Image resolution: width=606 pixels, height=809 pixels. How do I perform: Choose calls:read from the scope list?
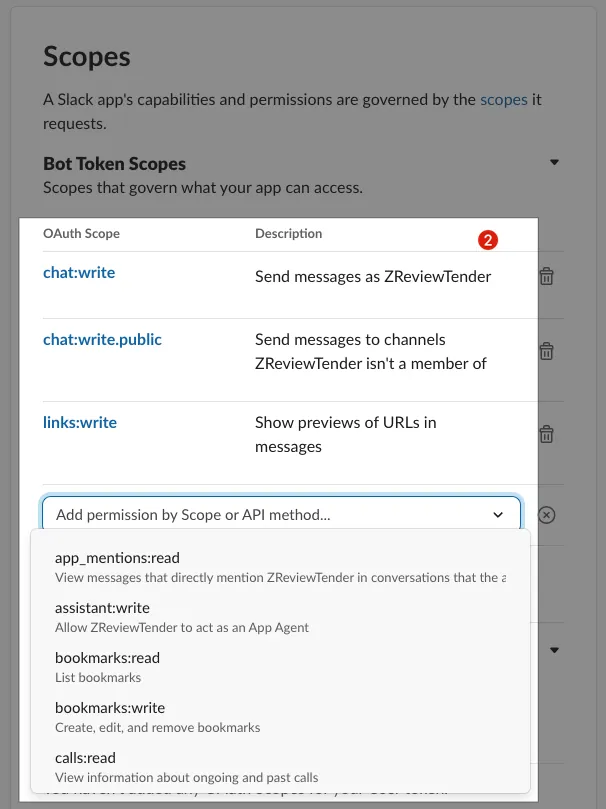pyautogui.click(x=280, y=767)
